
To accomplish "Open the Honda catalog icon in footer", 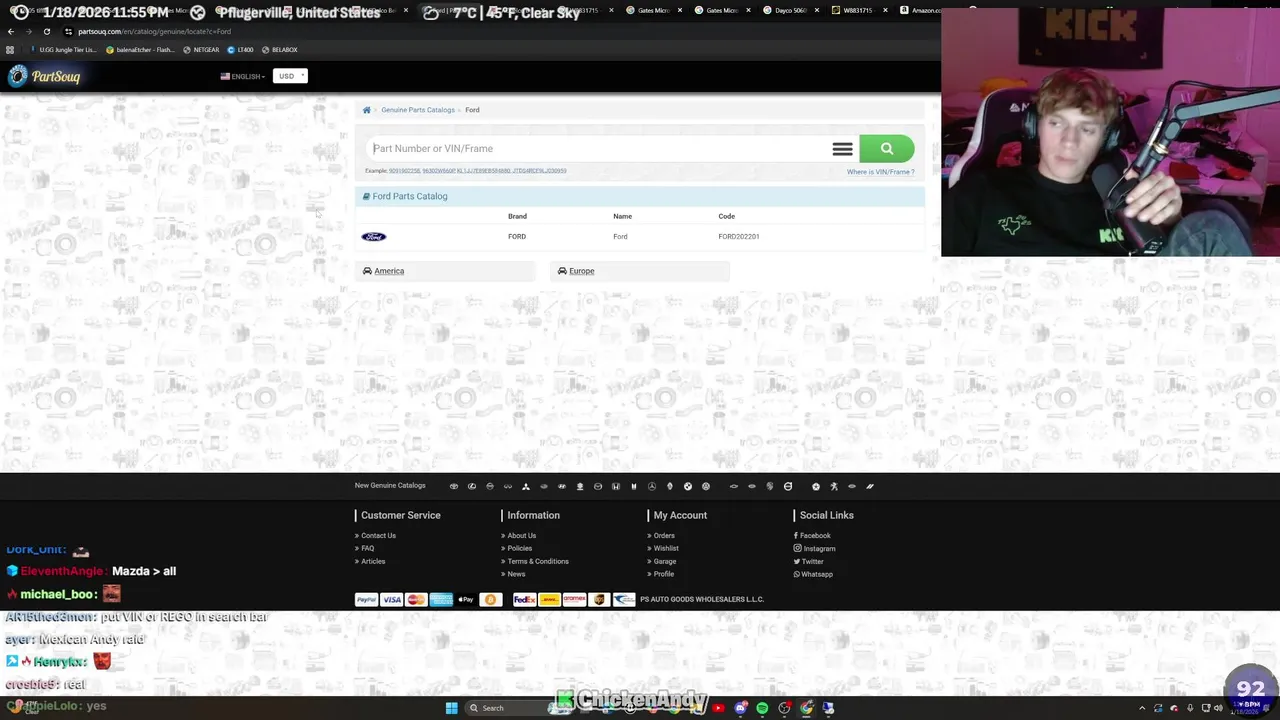I will click(x=616, y=486).
